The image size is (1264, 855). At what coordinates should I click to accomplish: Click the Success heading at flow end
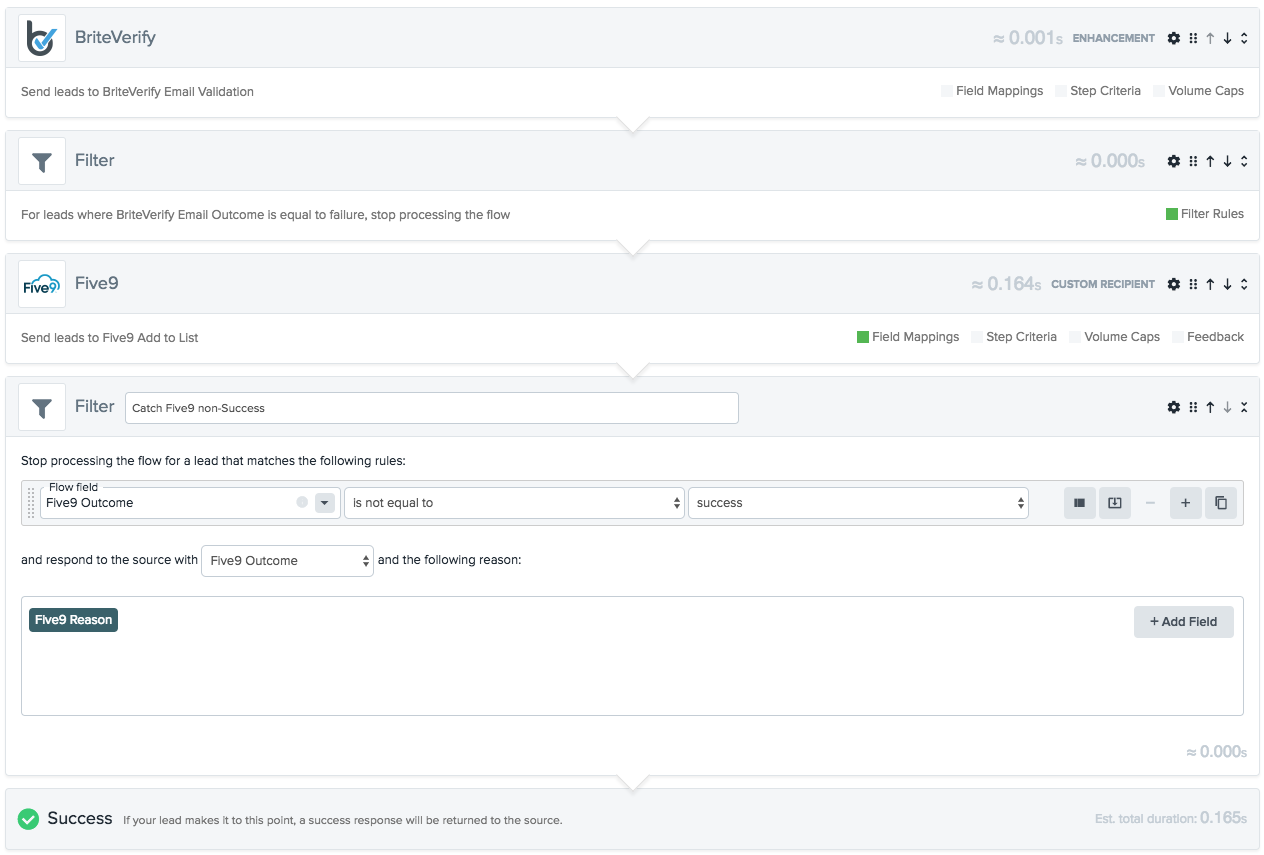80,819
